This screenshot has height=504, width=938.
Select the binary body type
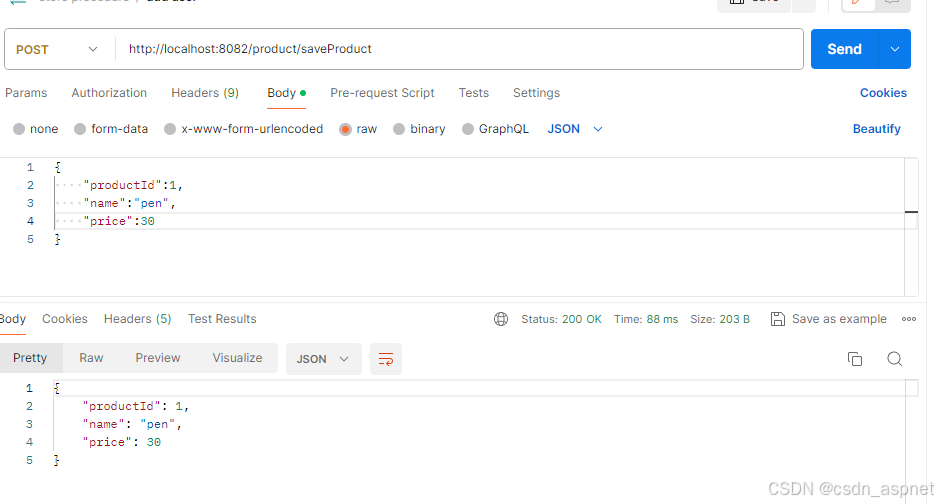pos(419,129)
